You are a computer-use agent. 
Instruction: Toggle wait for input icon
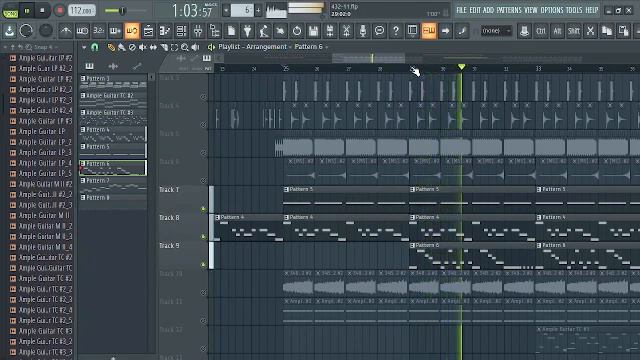(82, 31)
